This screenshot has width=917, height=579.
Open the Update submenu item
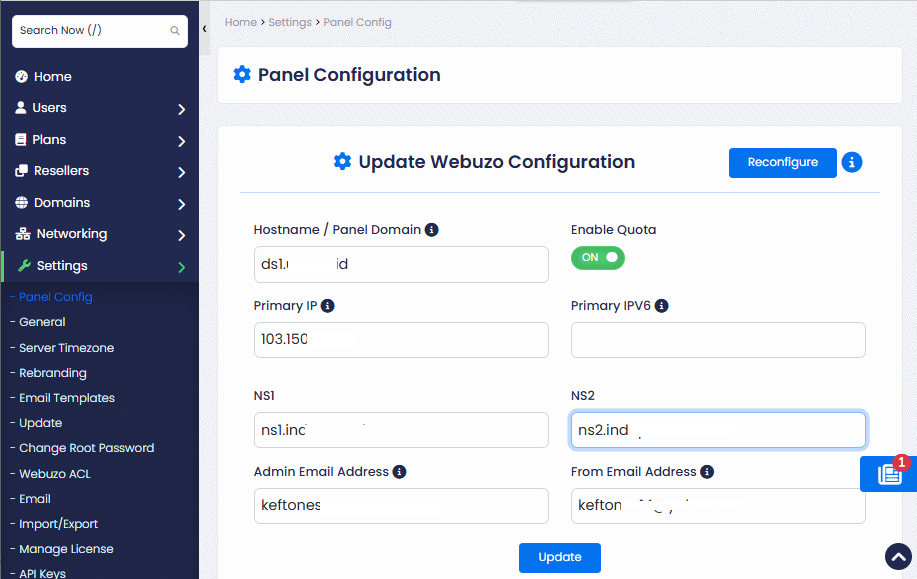(x=40, y=423)
